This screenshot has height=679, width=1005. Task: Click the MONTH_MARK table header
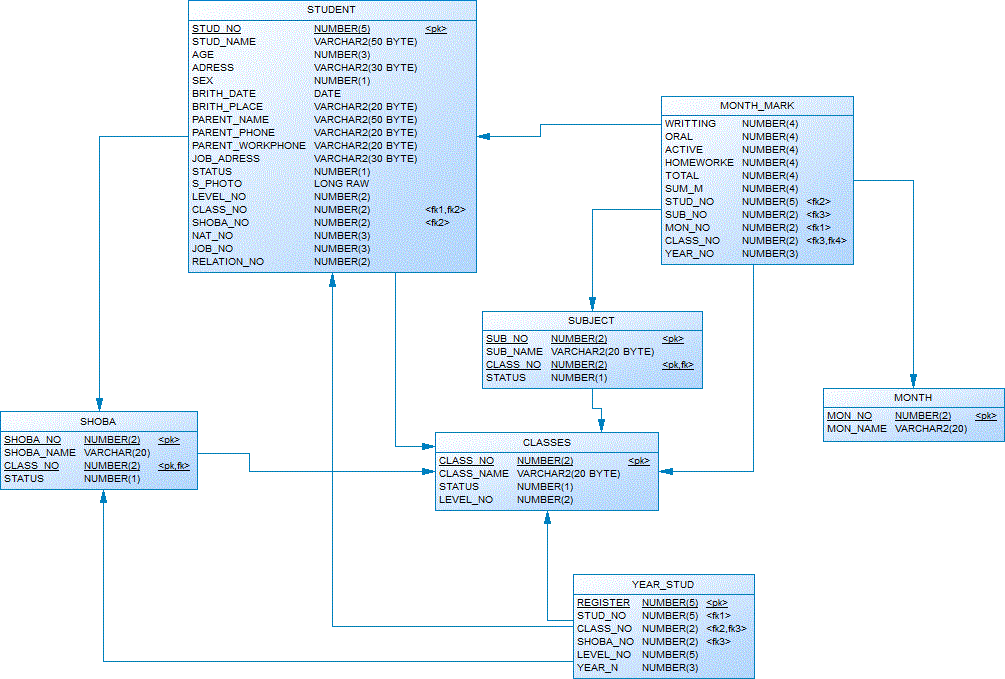[x=757, y=106]
